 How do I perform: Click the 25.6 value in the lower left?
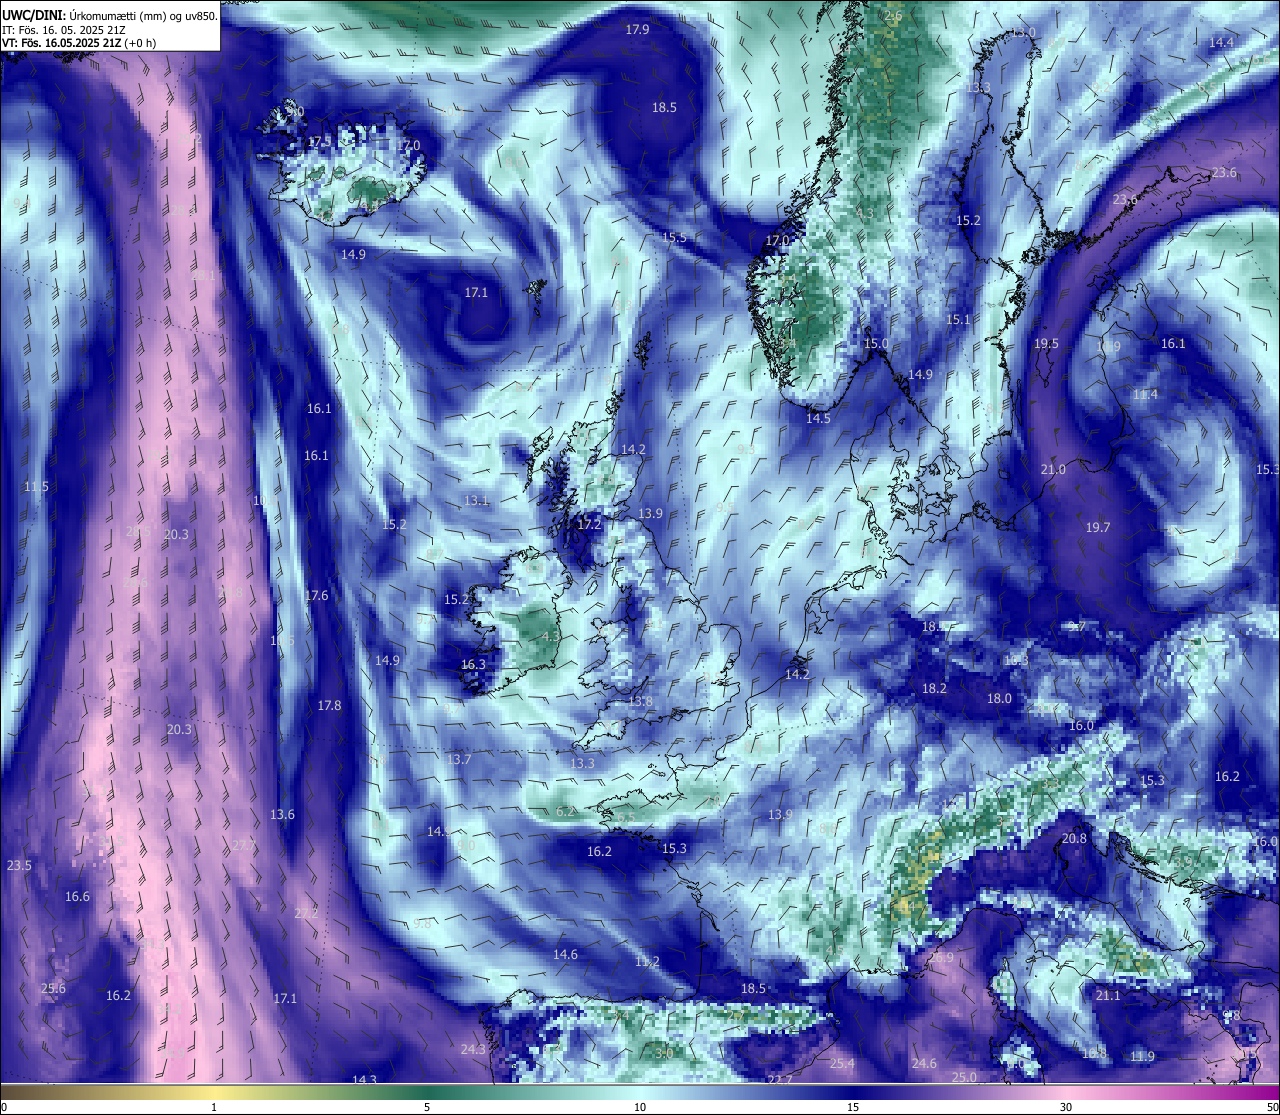point(53,989)
